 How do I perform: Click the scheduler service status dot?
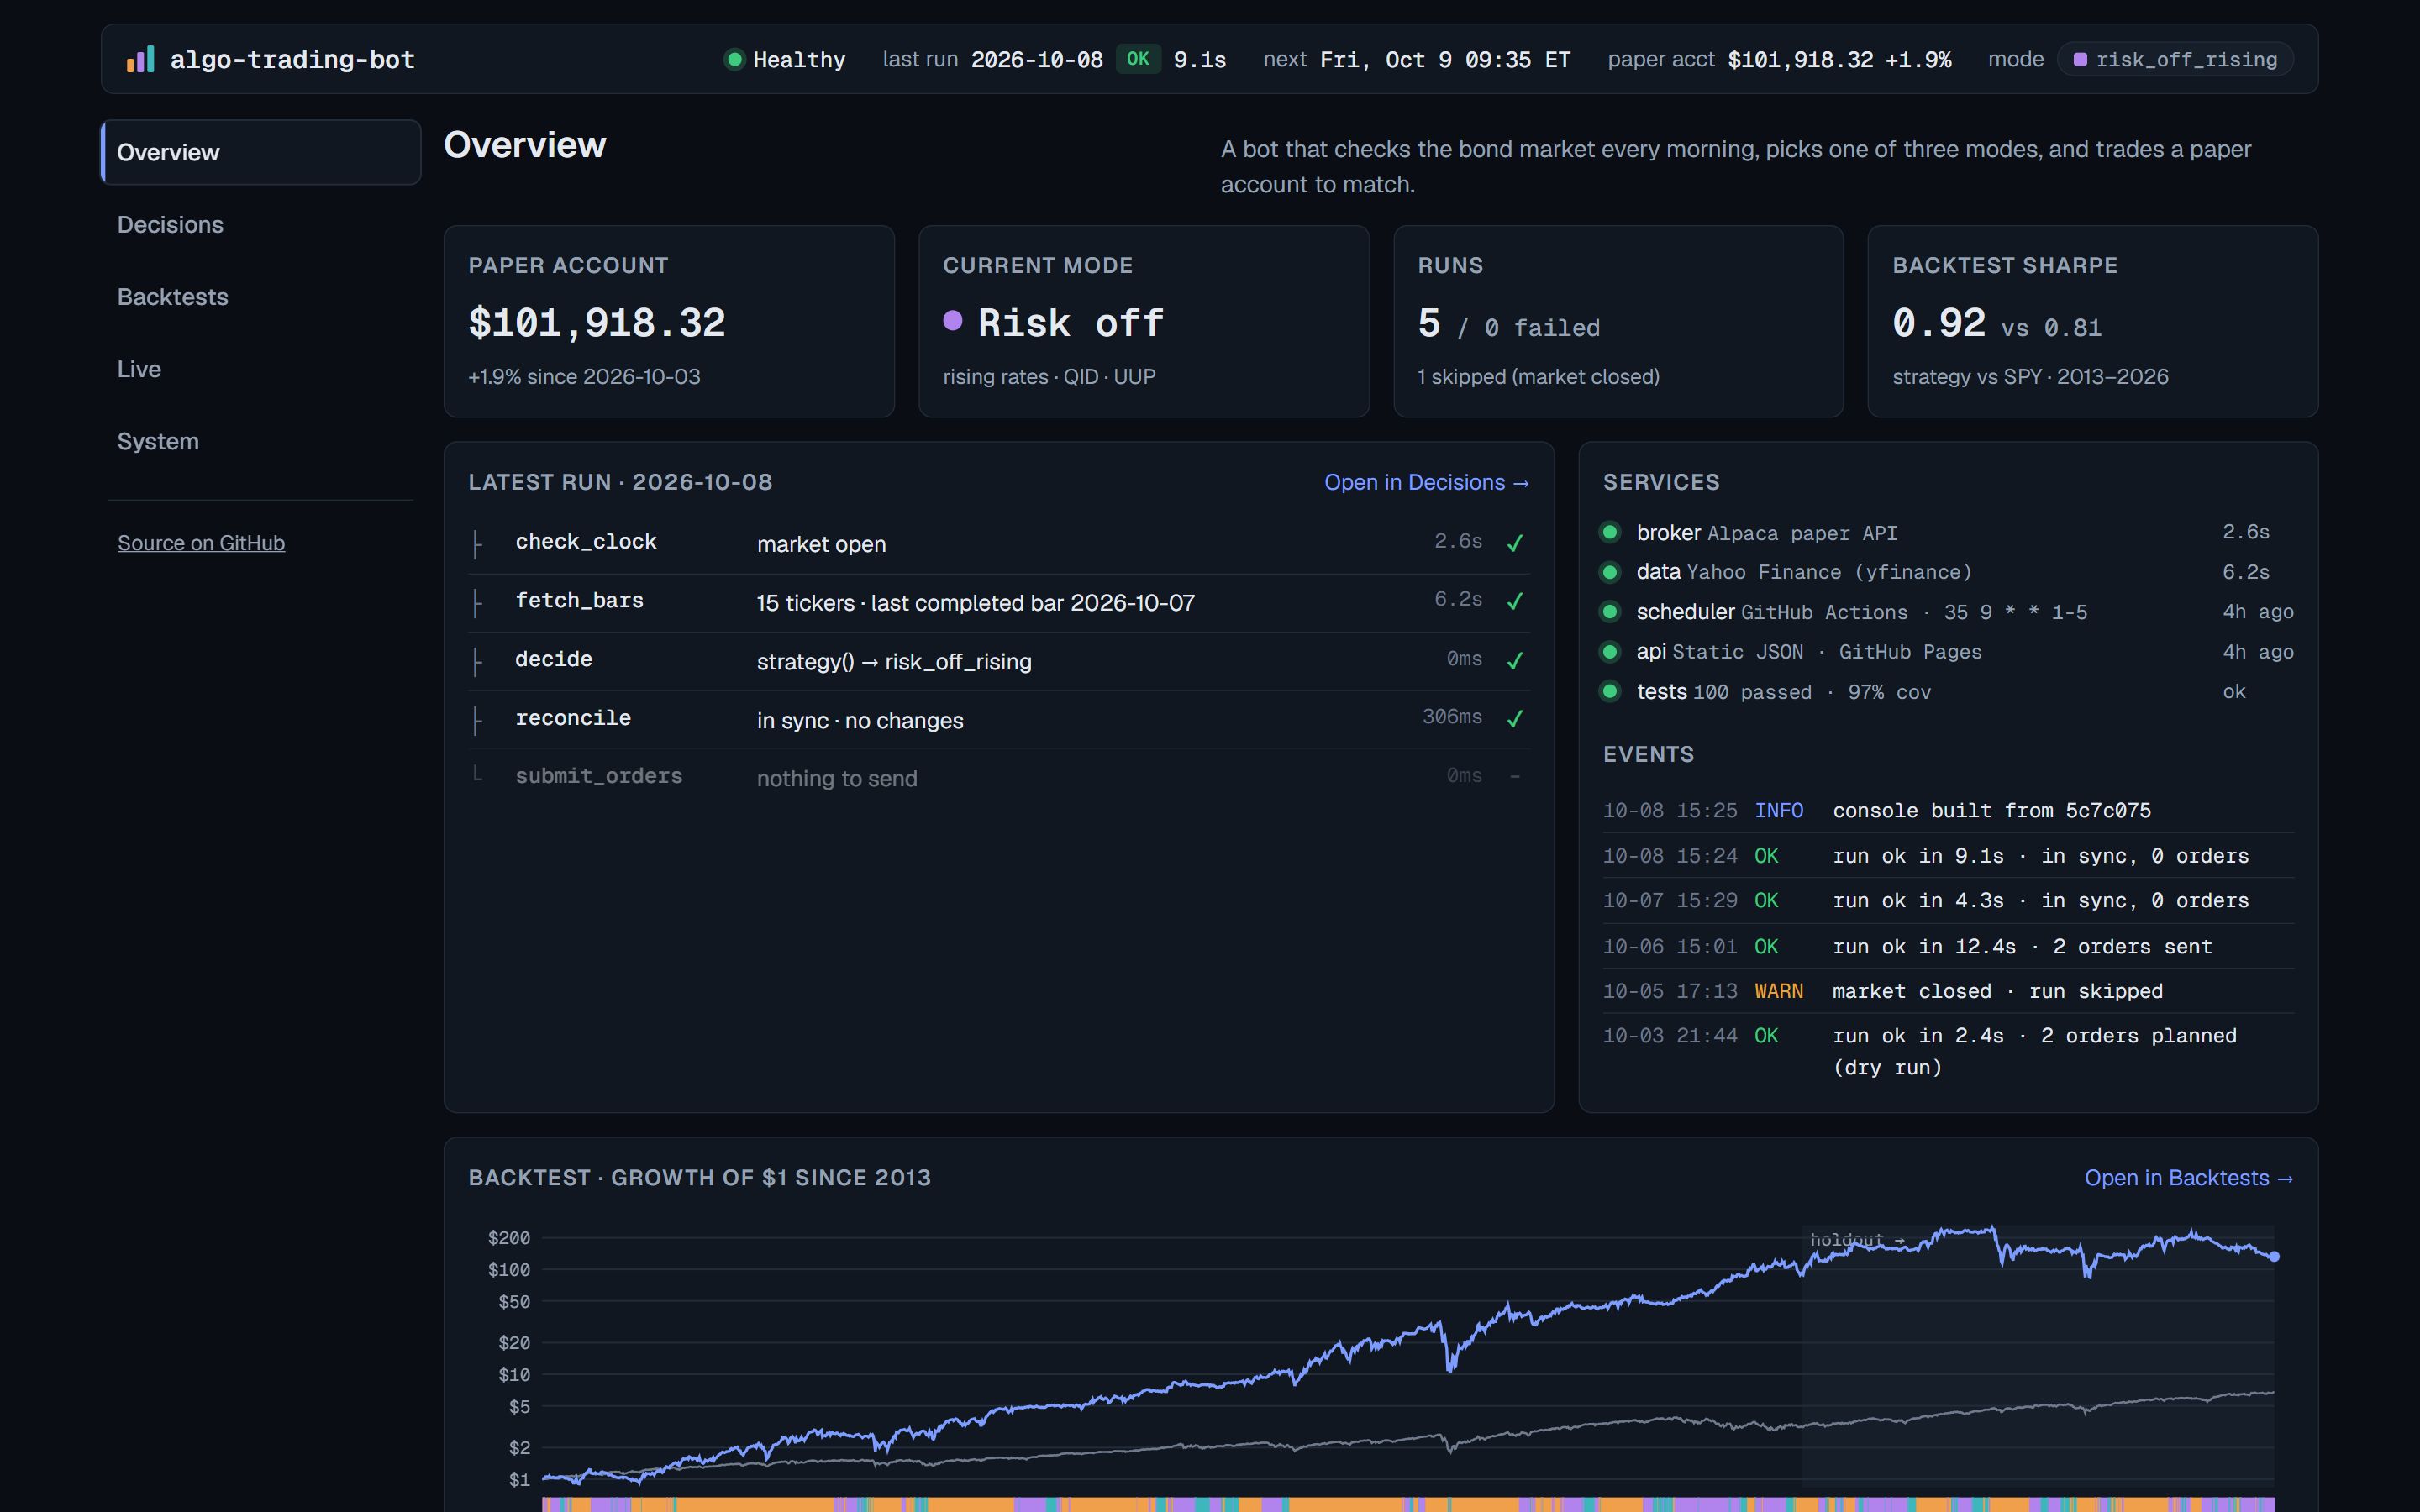[x=1610, y=611]
